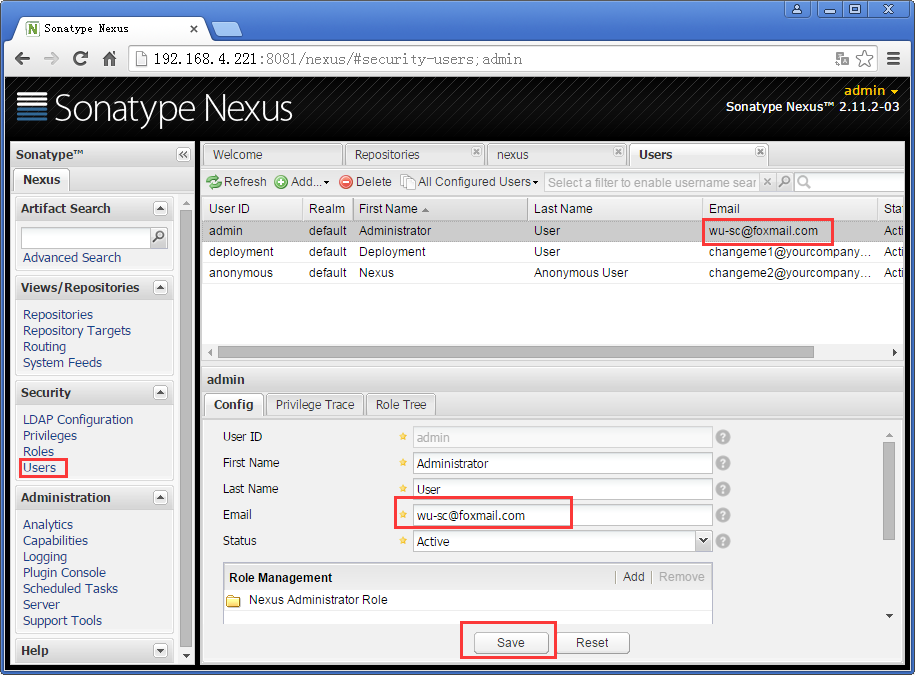Viewport: 915px width, 675px height.
Task: Collapse the Views/Repositories section
Action: point(160,288)
